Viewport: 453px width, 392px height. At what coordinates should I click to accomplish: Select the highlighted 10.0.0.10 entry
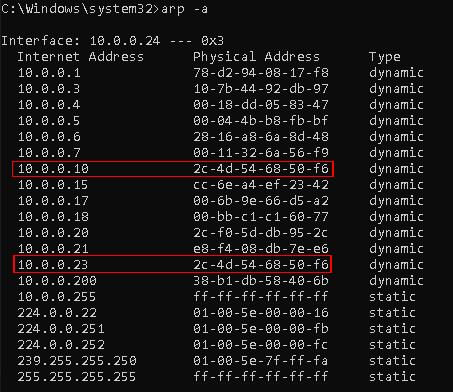pos(173,169)
